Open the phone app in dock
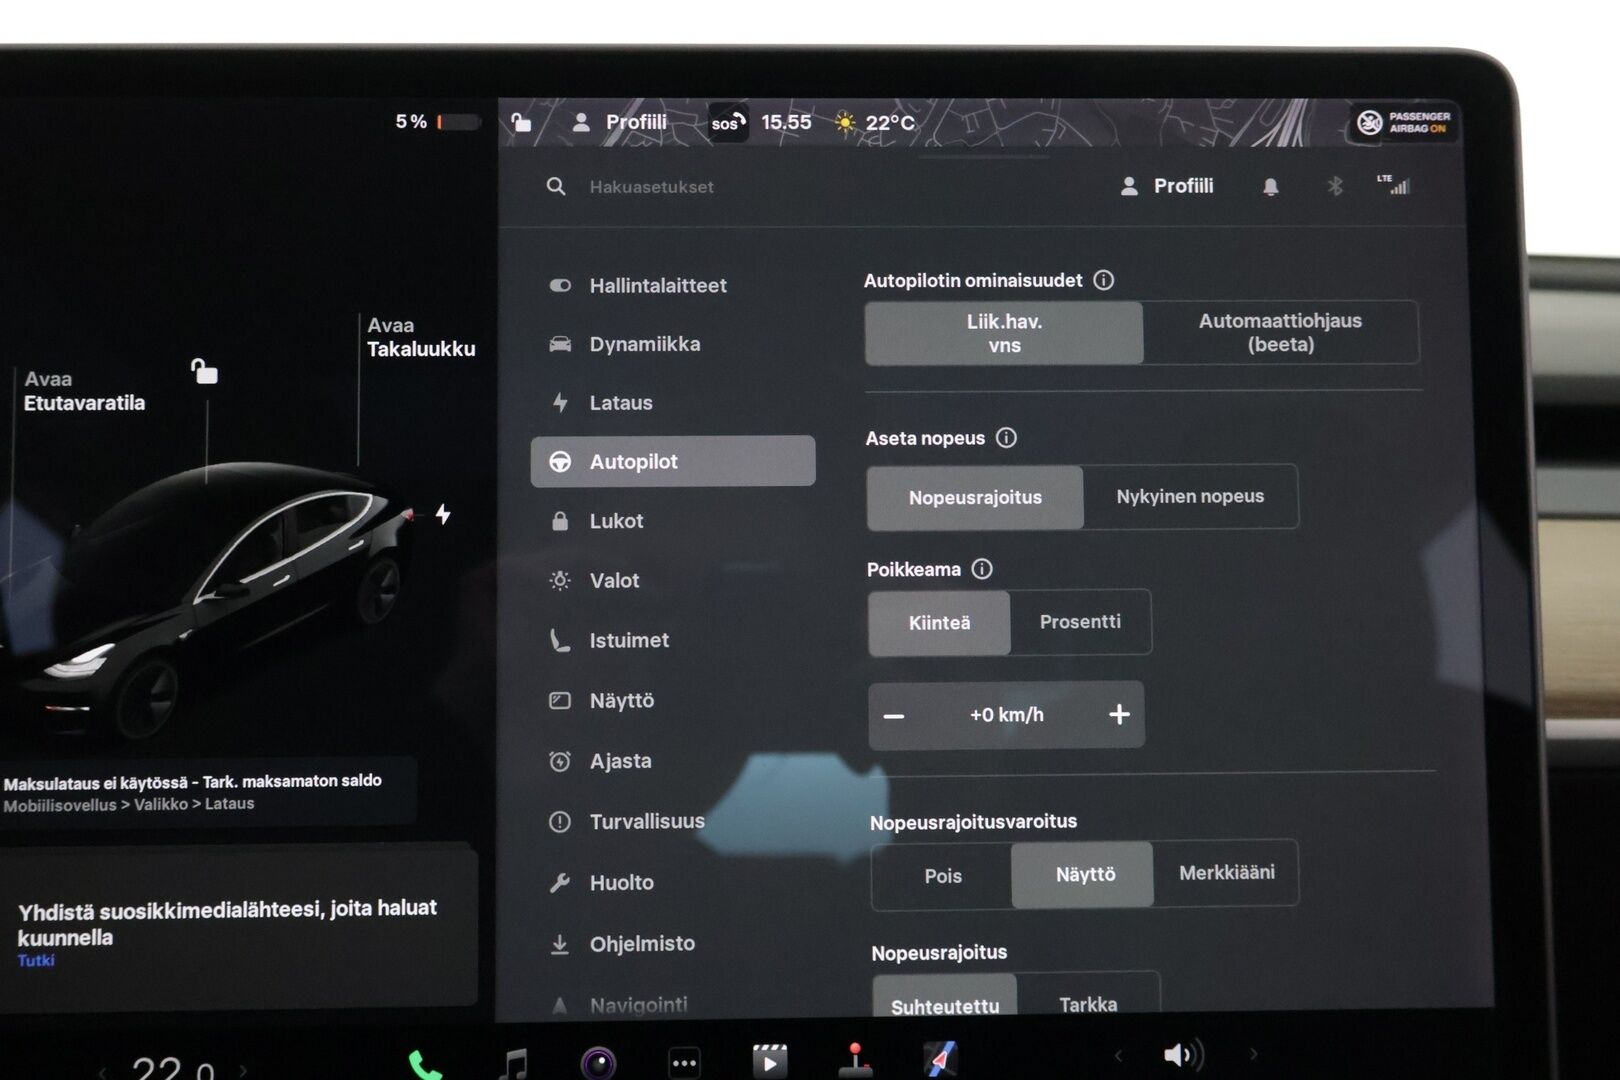The width and height of the screenshot is (1620, 1080). (x=425, y=1065)
